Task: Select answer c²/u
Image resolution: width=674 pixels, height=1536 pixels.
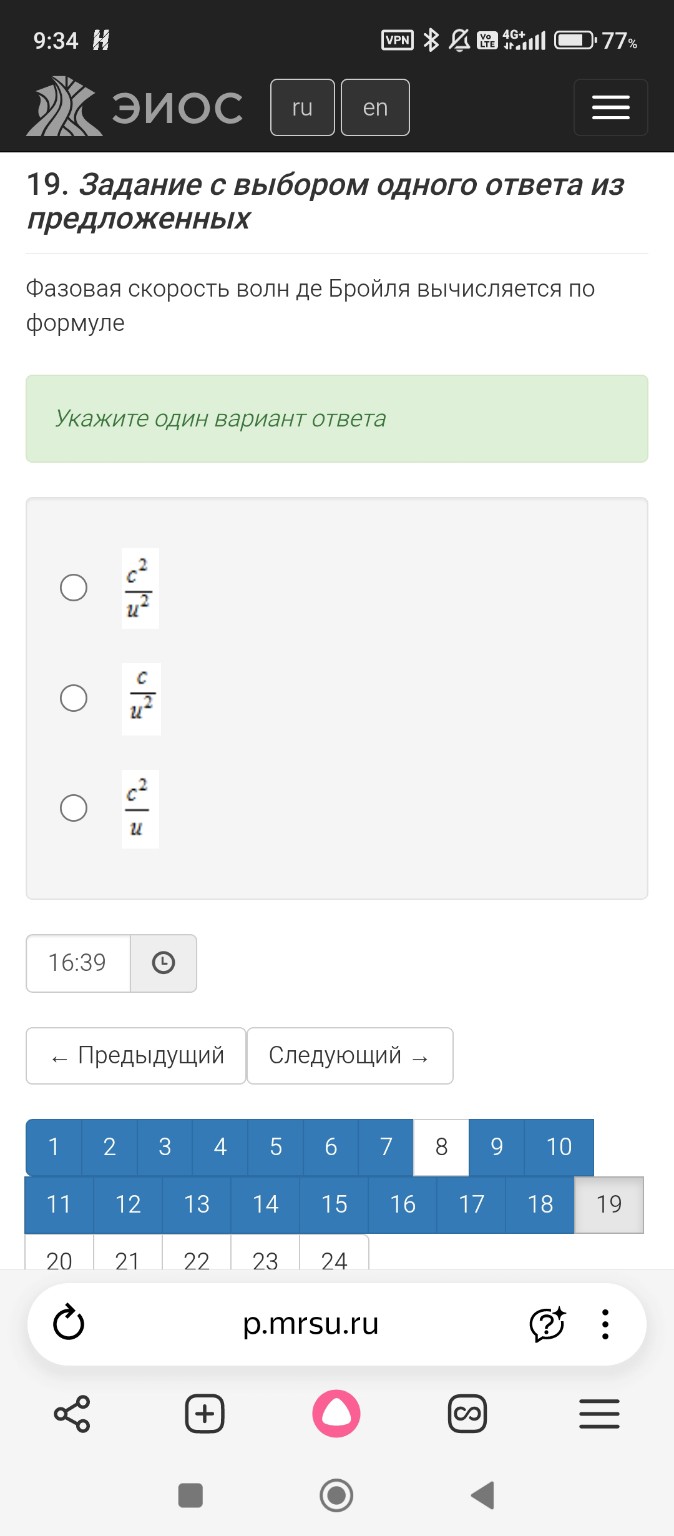Action: click(x=73, y=808)
